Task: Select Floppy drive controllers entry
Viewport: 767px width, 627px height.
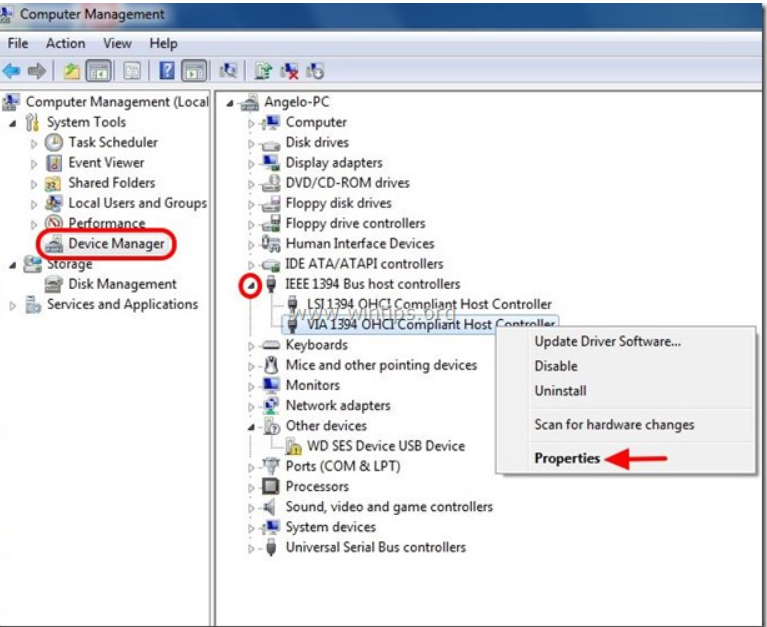Action: tap(356, 223)
